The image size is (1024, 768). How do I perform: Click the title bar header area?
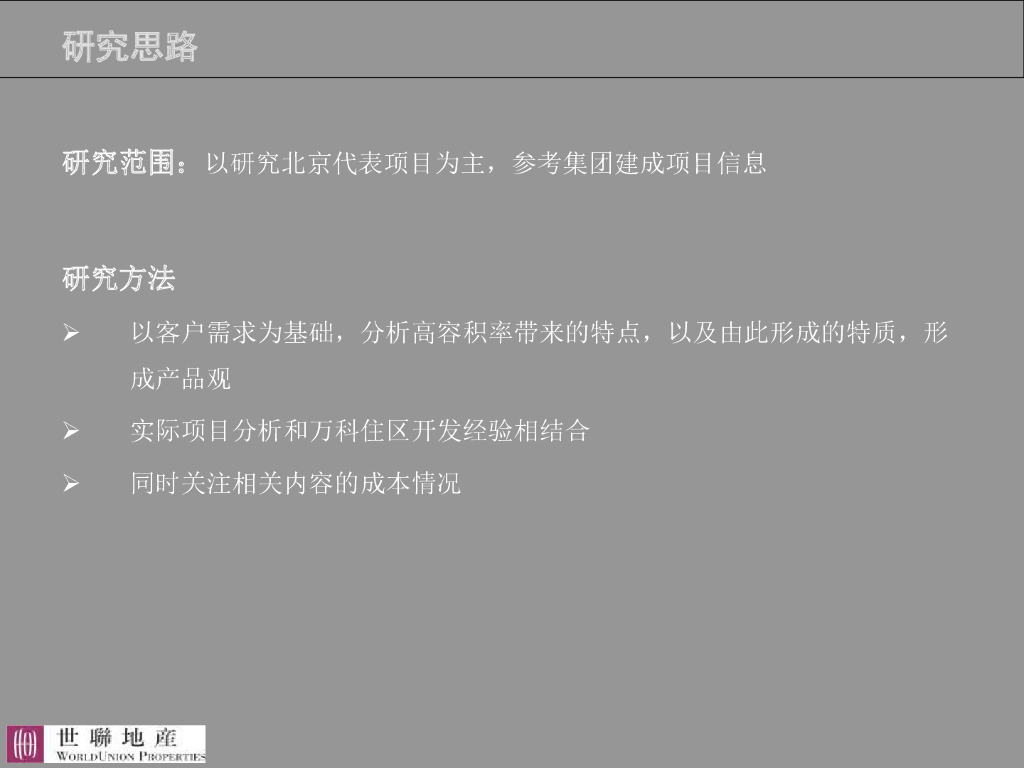tap(512, 39)
